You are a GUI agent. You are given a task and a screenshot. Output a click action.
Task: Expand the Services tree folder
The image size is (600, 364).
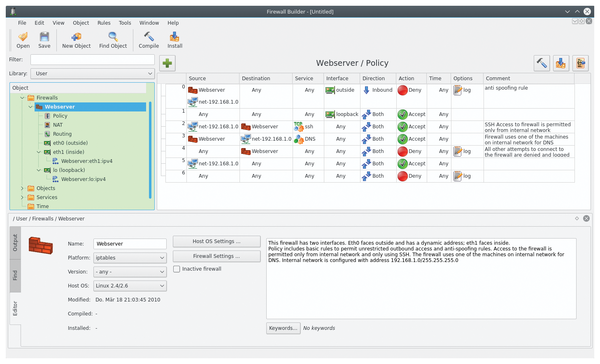click(22, 198)
